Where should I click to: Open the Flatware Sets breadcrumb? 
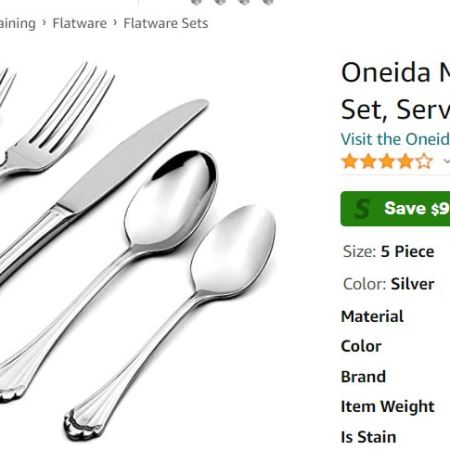[166, 23]
